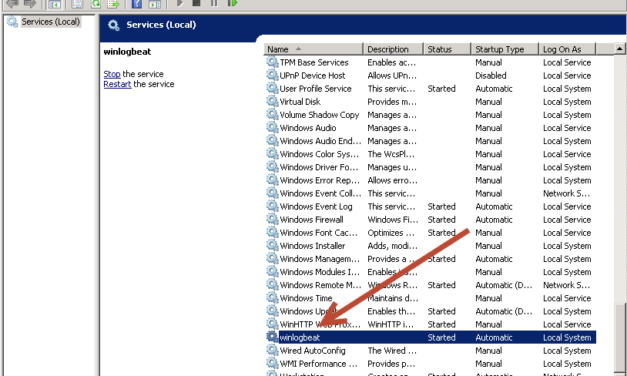Click the gear icon of winlogbeat service
The height and width of the screenshot is (376, 627).
[x=272, y=337]
